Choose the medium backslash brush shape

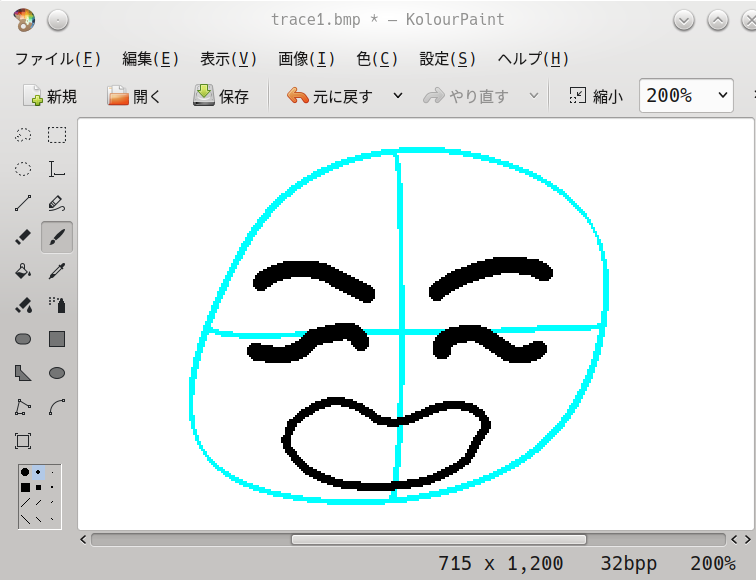tap(38, 519)
